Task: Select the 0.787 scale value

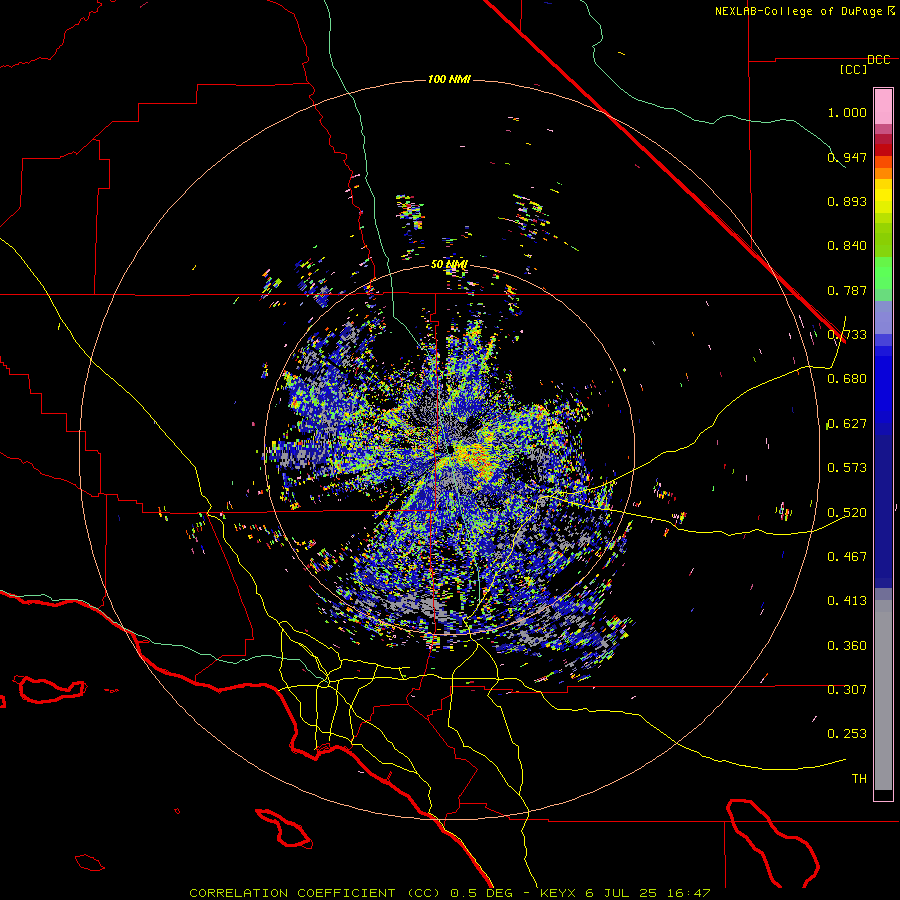Action: coord(847,290)
